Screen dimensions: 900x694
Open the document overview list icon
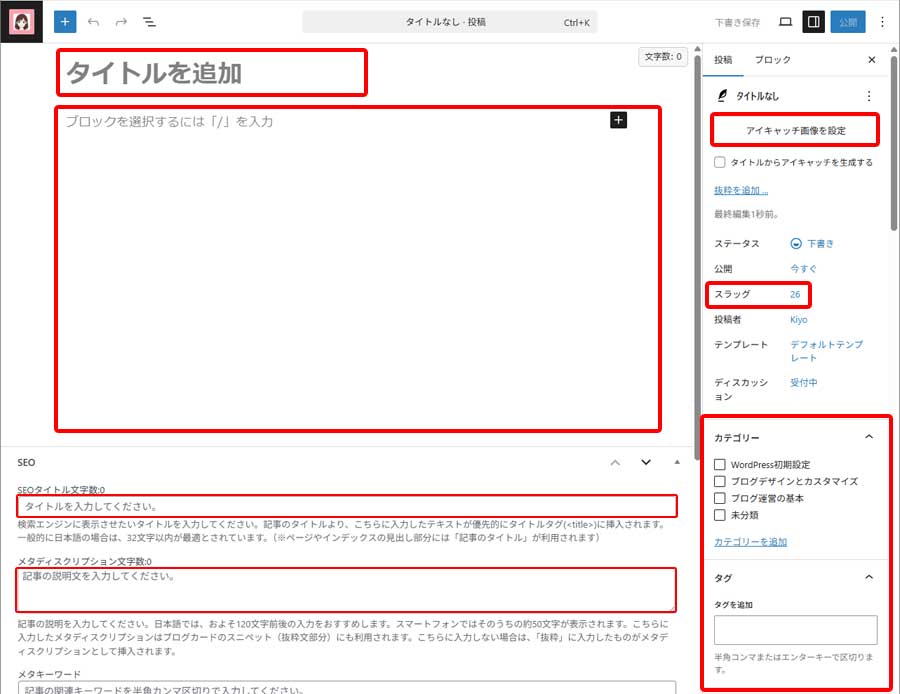click(148, 21)
